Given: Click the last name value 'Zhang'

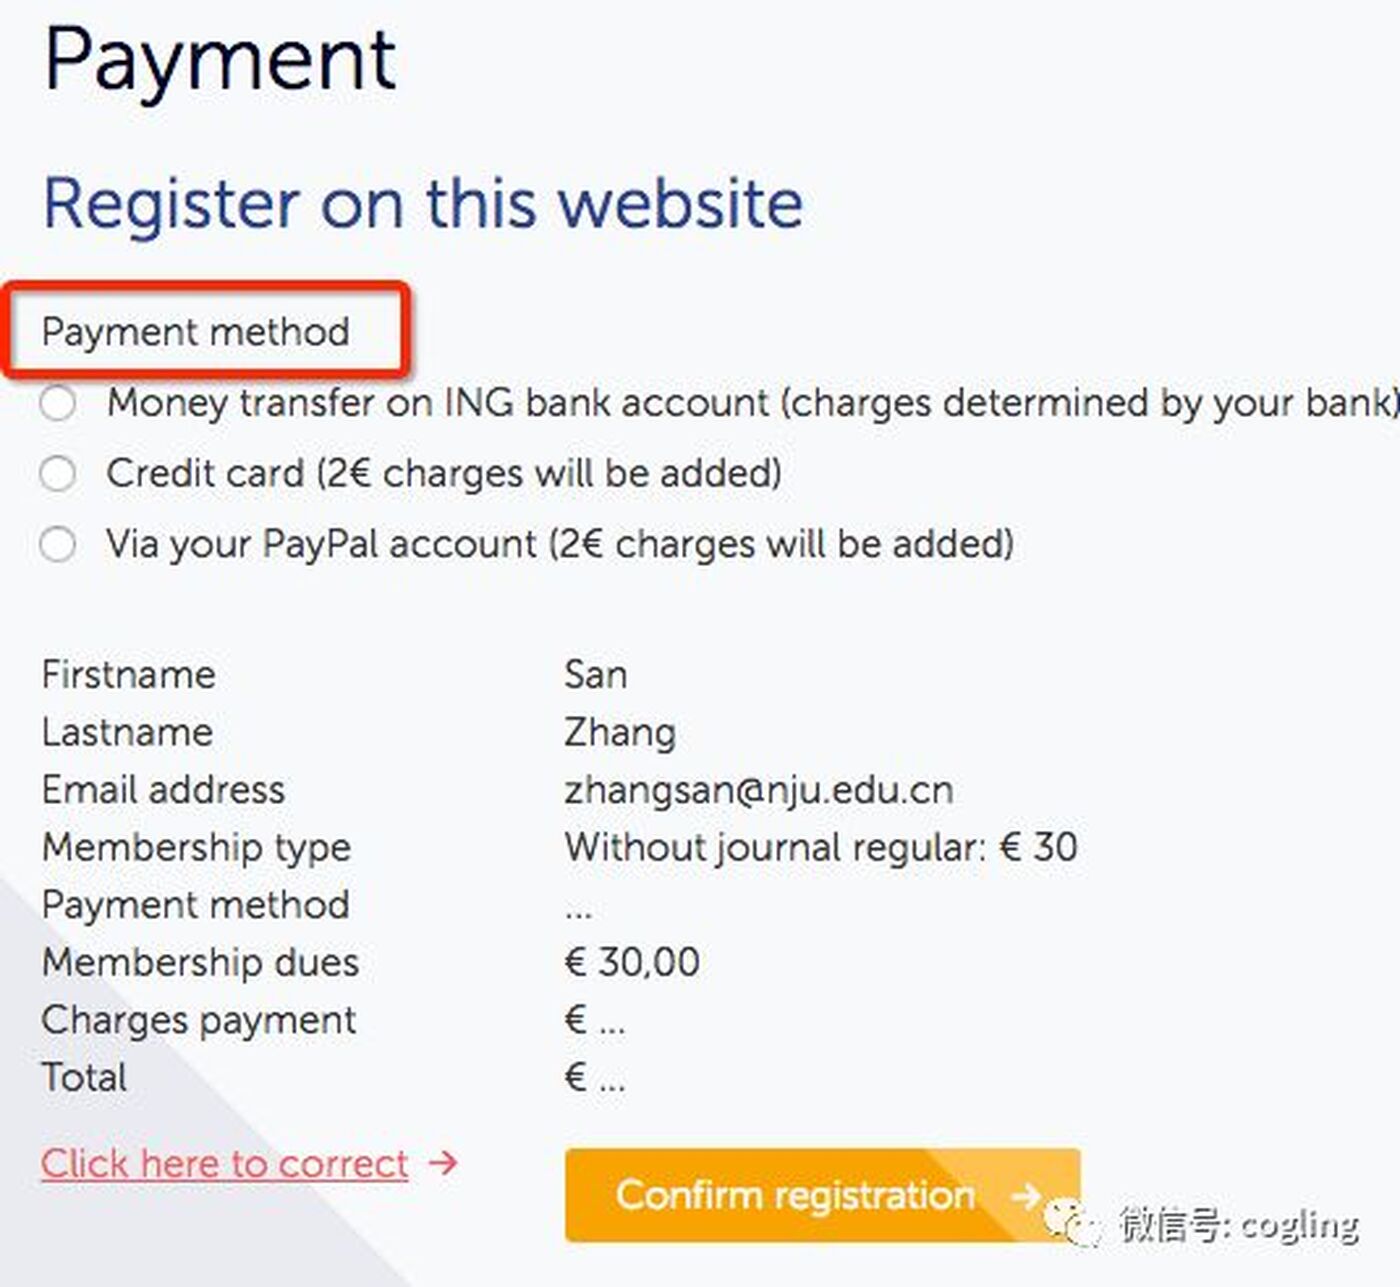Looking at the screenshot, I should [620, 733].
